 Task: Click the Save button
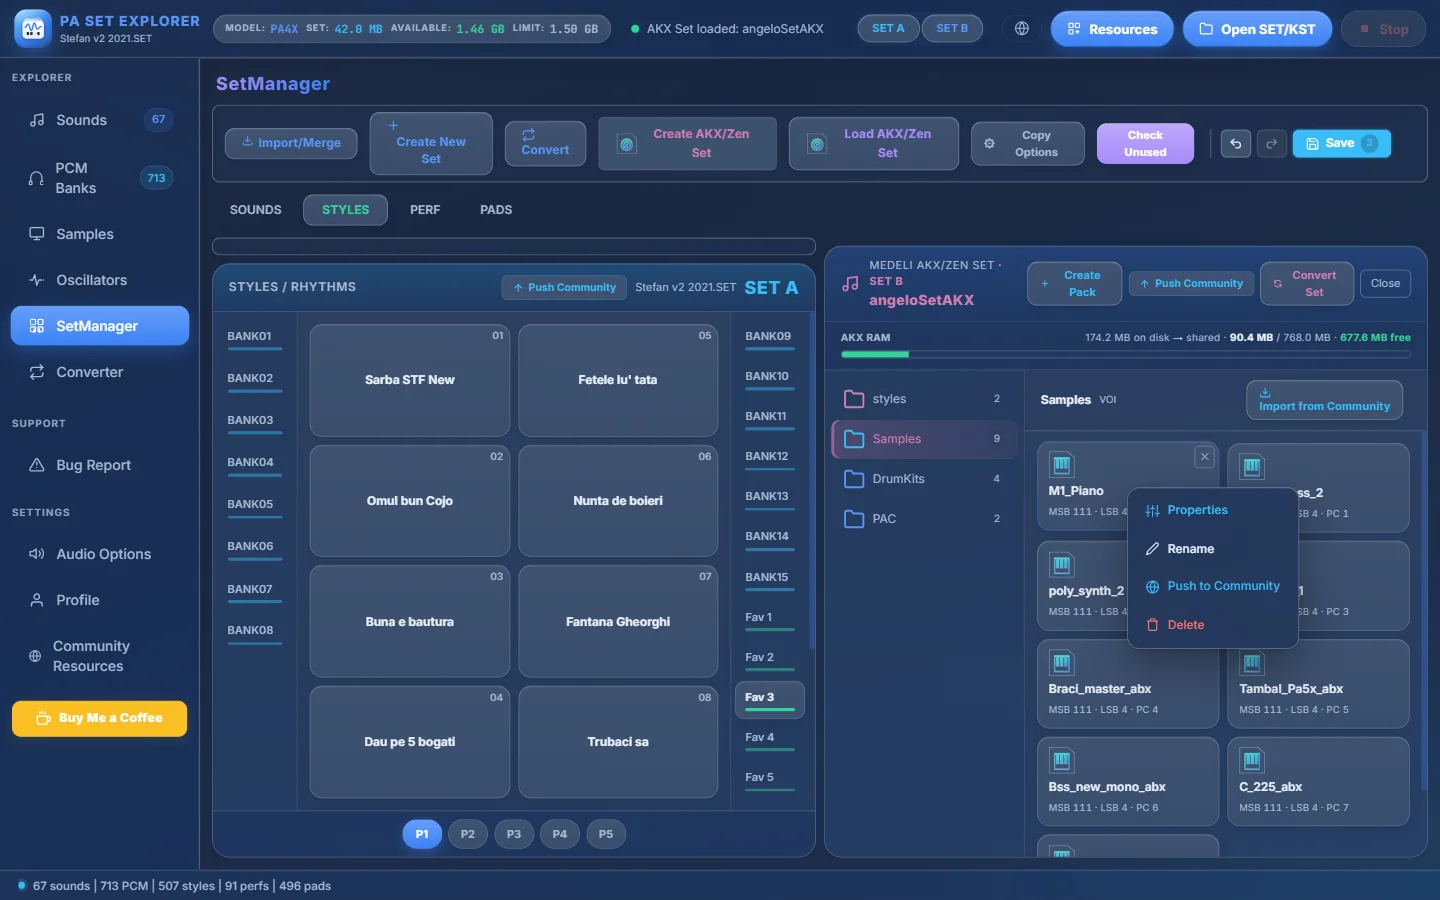coord(1342,144)
